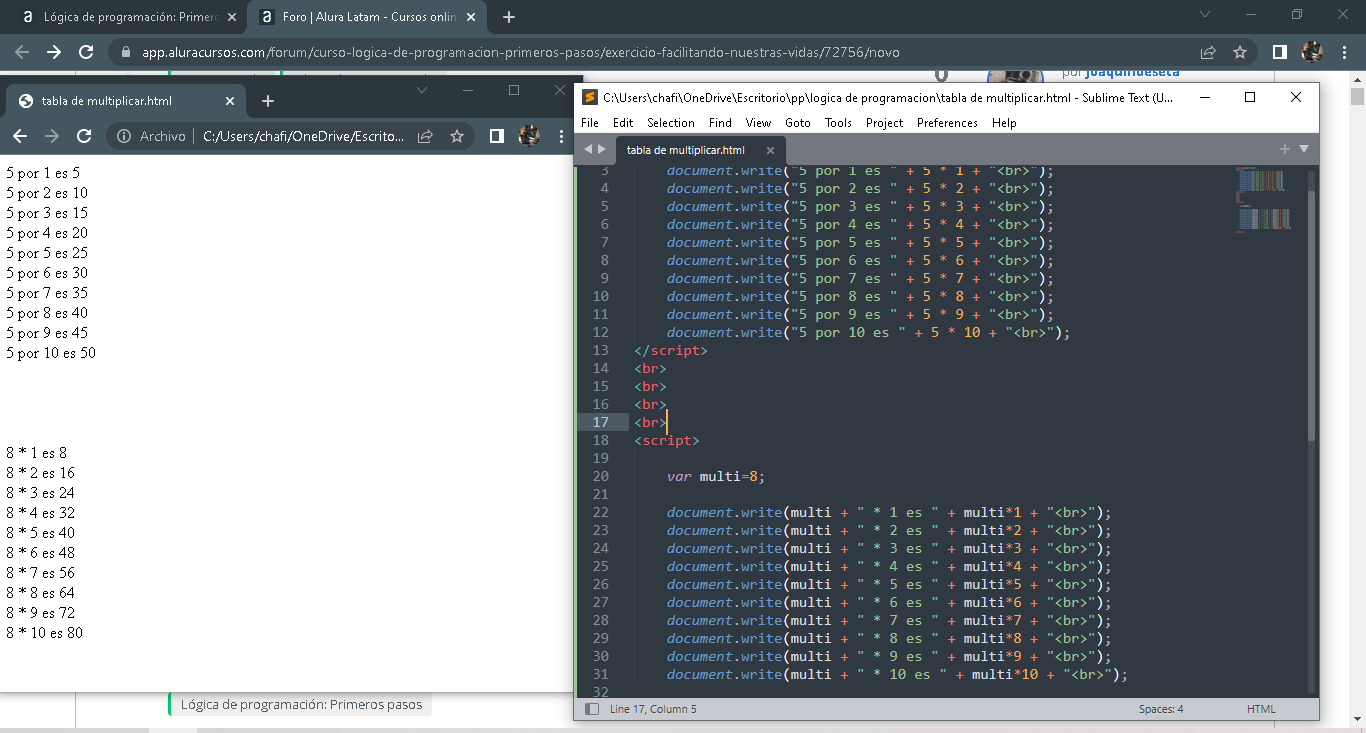
Task: Change indentation via Spaces: 4
Action: click(1161, 709)
